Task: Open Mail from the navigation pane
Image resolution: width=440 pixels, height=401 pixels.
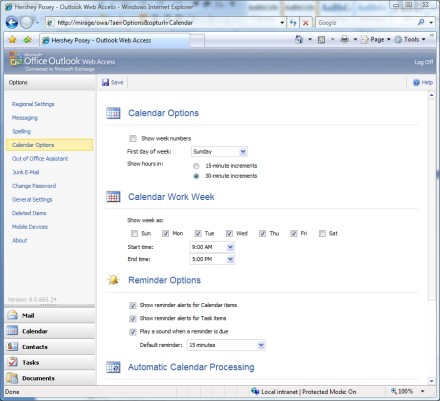Action: pyautogui.click(x=50, y=315)
